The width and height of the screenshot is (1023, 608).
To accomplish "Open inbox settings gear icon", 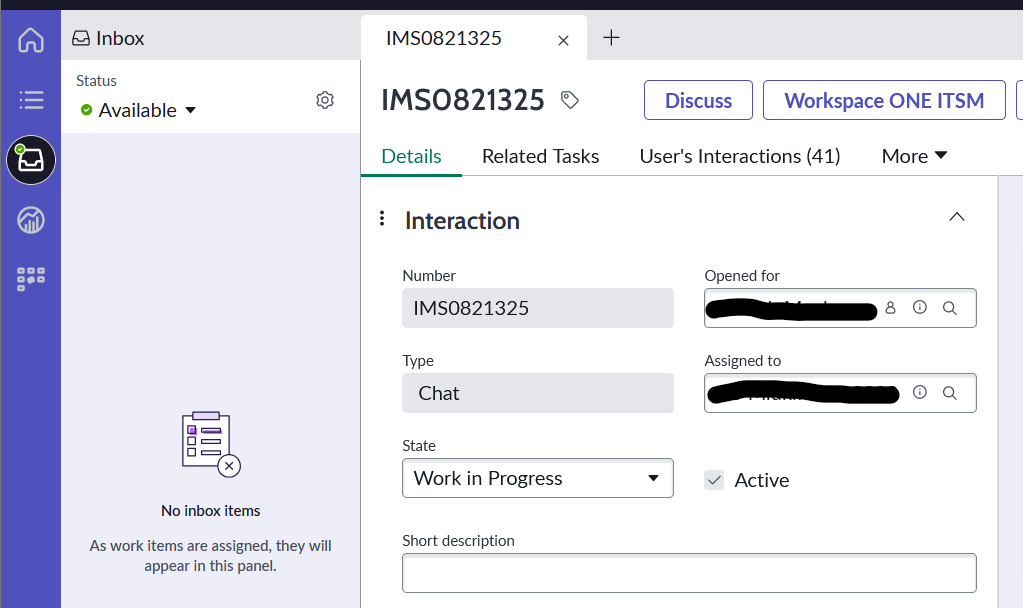I will point(325,100).
